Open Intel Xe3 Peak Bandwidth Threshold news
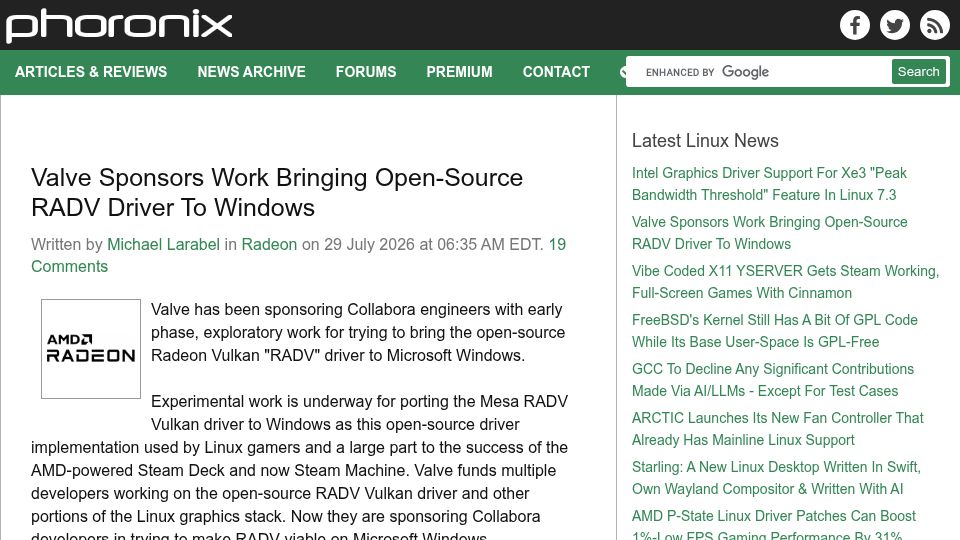This screenshot has width=960, height=540. point(769,184)
